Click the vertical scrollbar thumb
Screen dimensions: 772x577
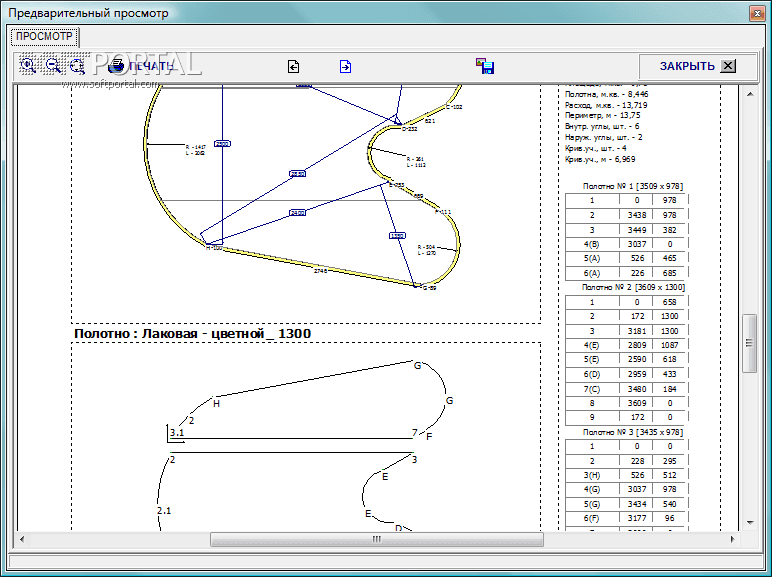(749, 341)
